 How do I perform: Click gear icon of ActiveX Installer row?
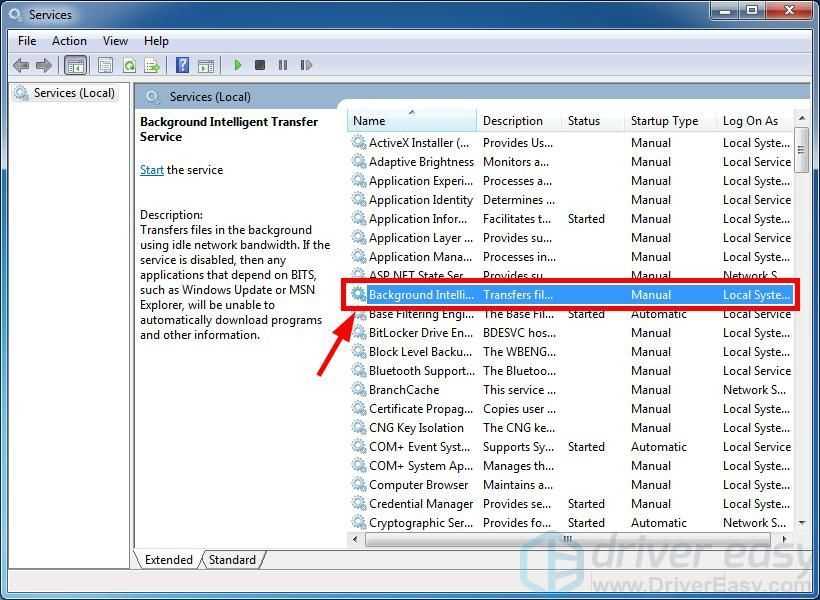click(359, 142)
